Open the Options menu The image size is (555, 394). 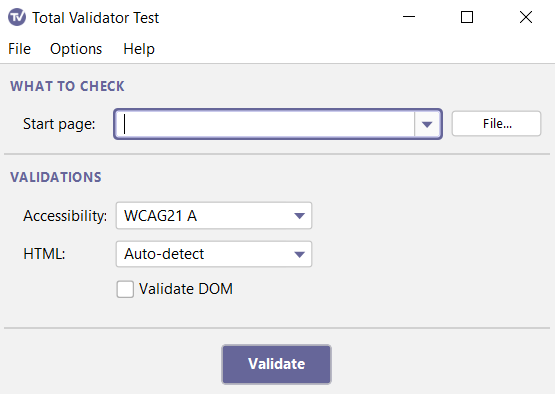pyautogui.click(x=76, y=49)
